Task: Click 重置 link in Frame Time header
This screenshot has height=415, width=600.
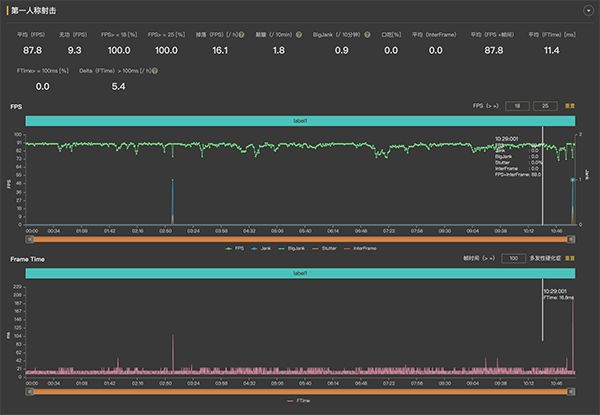Action: [571, 258]
